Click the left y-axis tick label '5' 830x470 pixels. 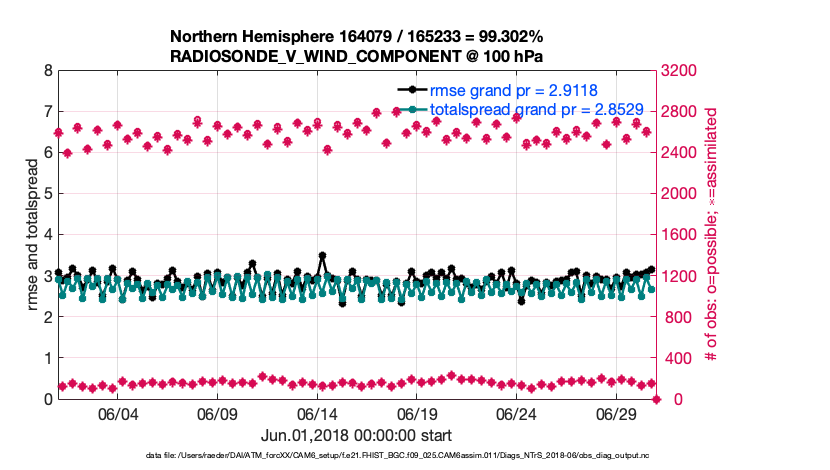point(48,194)
